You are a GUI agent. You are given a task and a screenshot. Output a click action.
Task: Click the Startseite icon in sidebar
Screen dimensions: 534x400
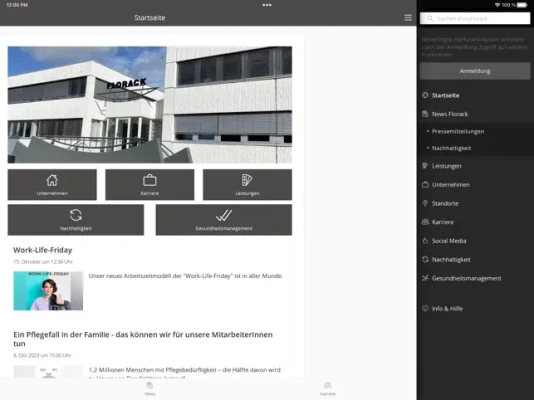[x=425, y=95]
